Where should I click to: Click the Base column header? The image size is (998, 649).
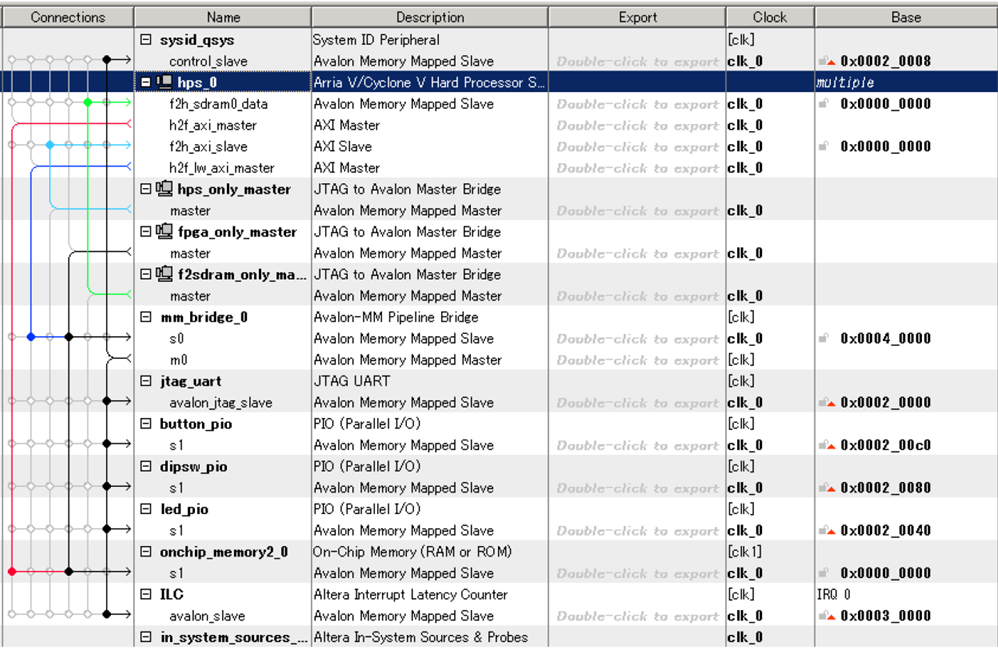point(905,16)
